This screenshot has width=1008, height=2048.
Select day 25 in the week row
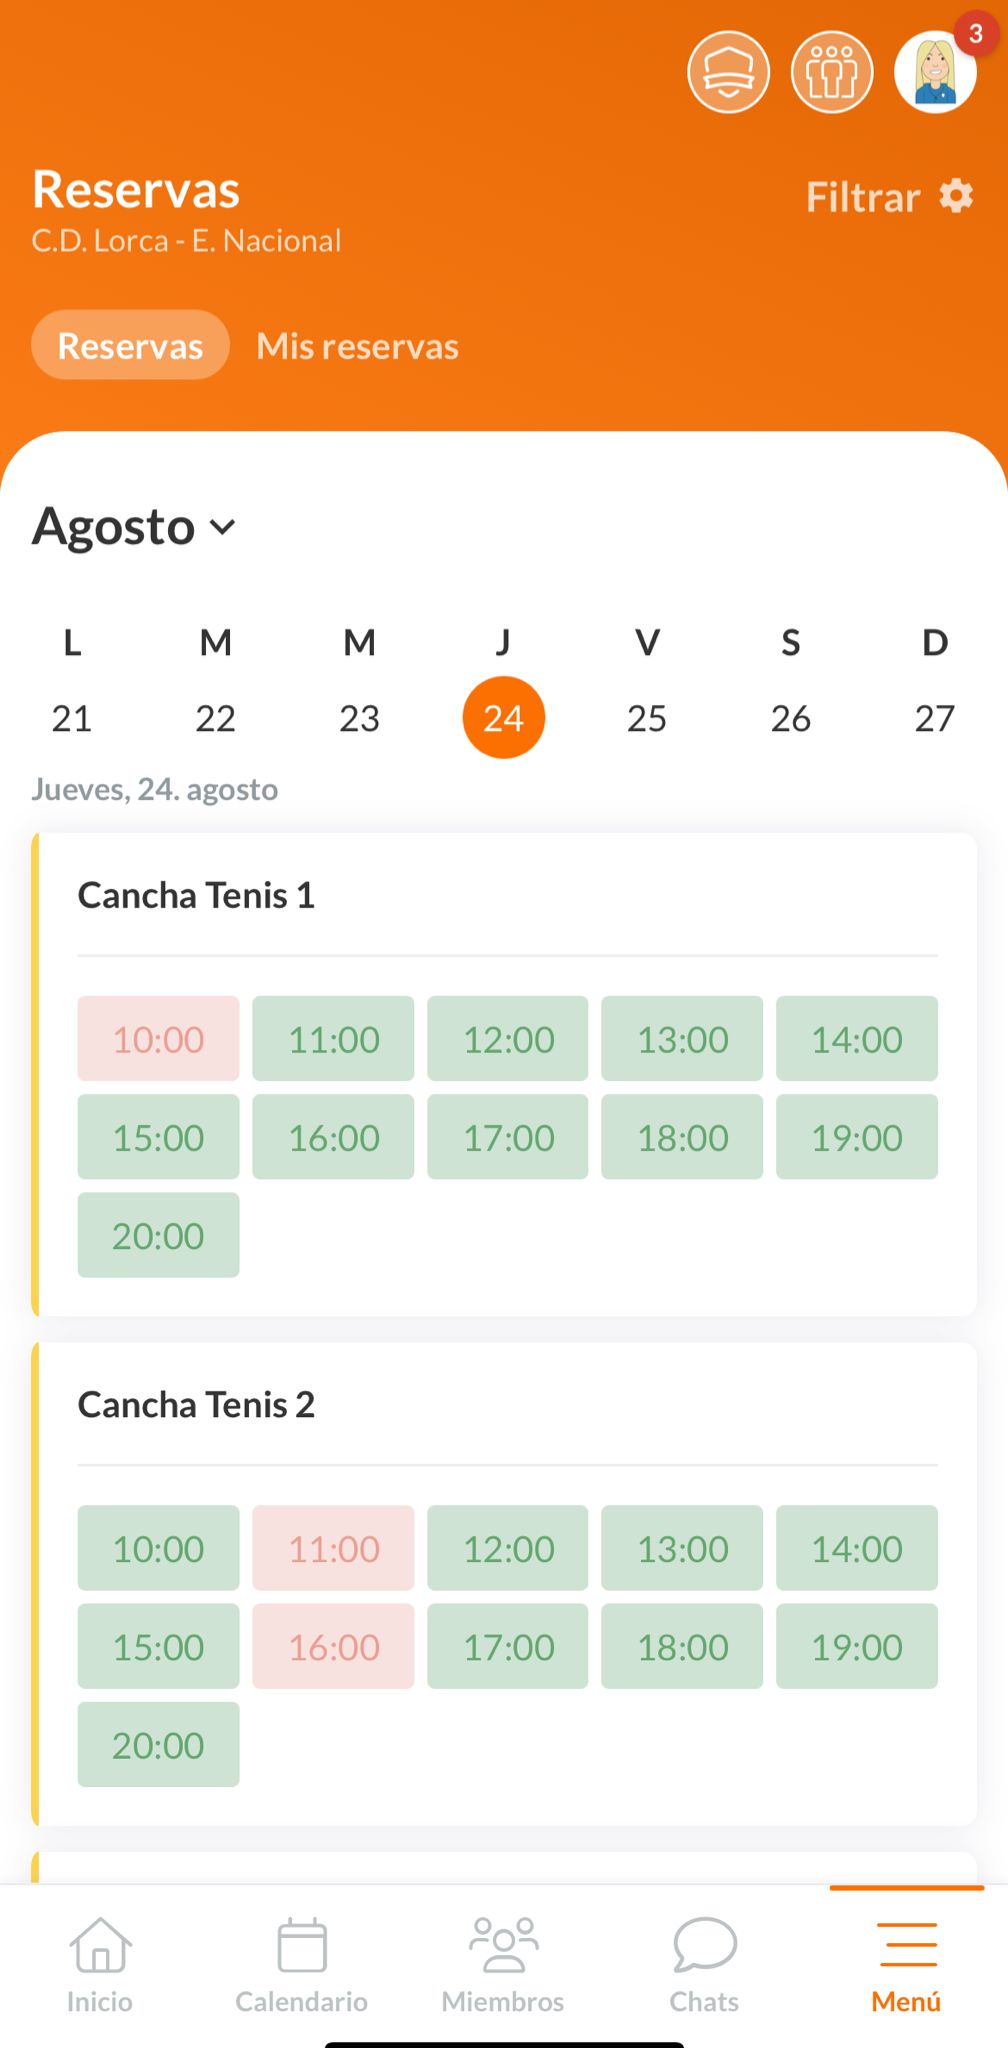tap(647, 718)
